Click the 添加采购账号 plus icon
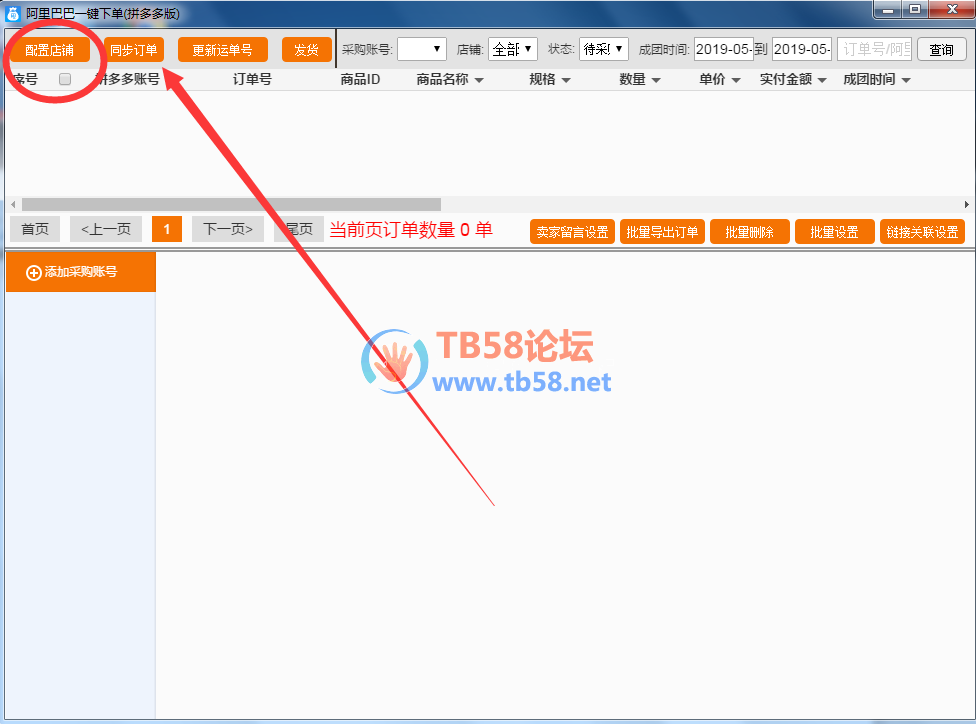The width and height of the screenshot is (976, 724). point(34,273)
